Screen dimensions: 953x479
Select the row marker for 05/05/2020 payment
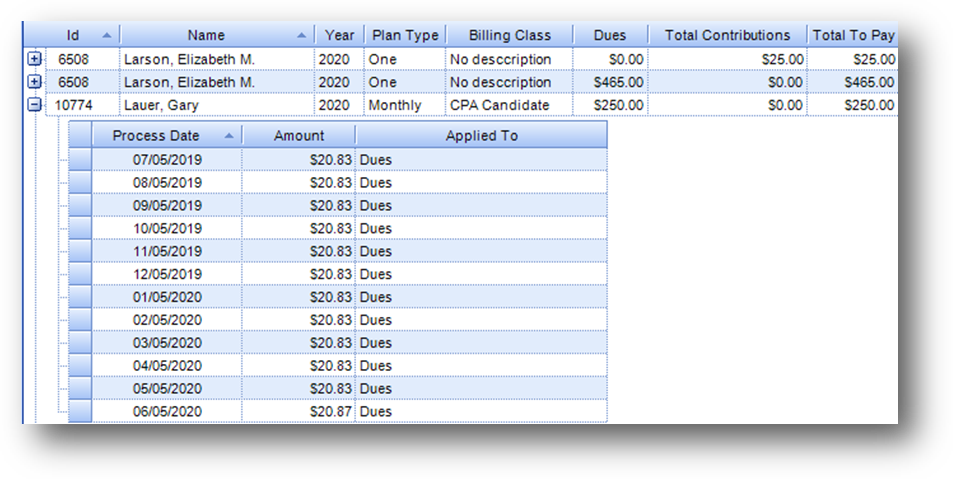[x=80, y=388]
